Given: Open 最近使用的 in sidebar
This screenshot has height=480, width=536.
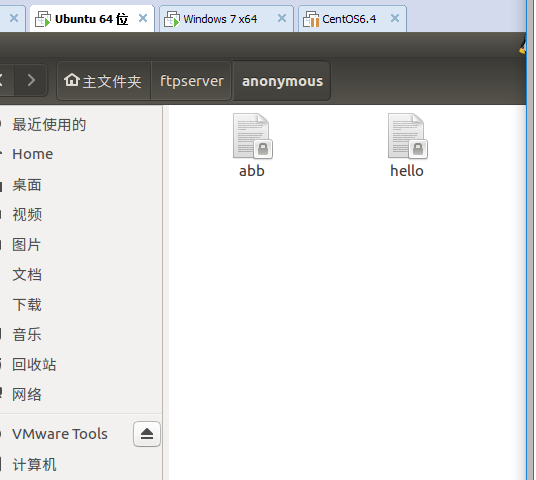Looking at the screenshot, I should pyautogui.click(x=81, y=124).
